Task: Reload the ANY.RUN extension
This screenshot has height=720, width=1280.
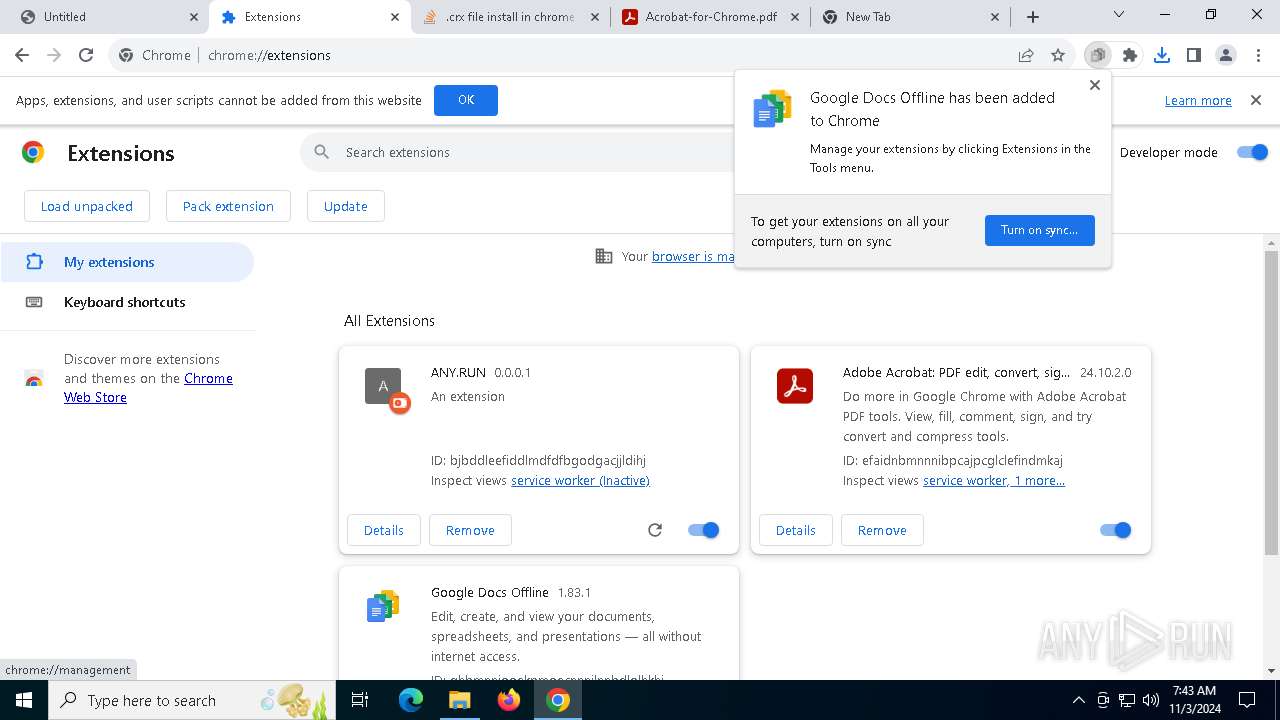Action: 655,530
